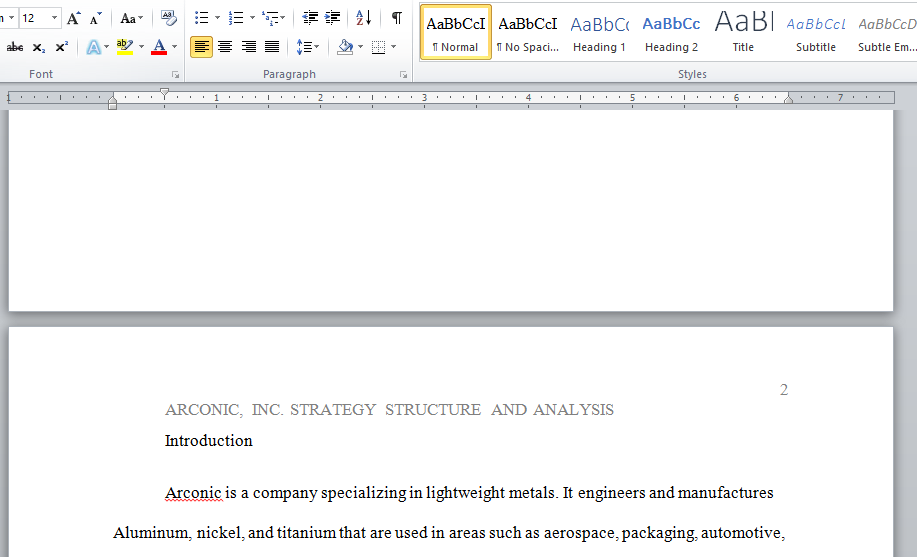Screen dimensions: 917x557
Task: Click the Sort A-Z icon
Action: [x=364, y=18]
